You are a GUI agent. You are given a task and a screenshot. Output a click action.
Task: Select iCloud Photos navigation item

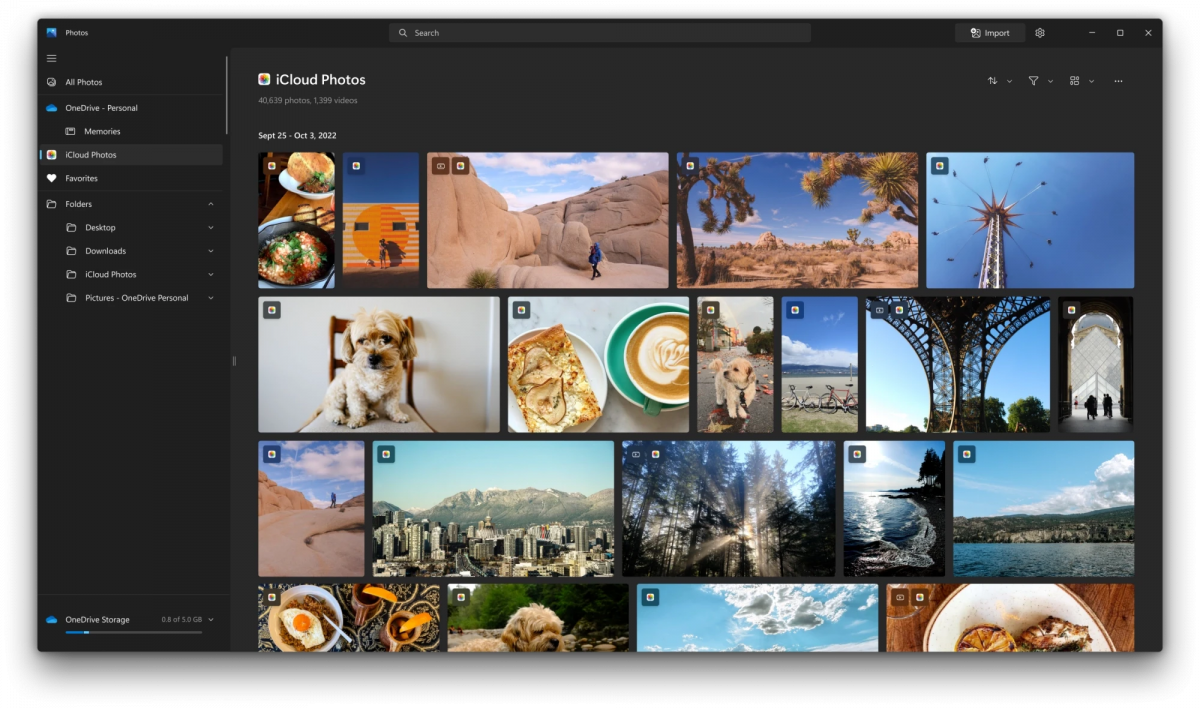tap(131, 155)
